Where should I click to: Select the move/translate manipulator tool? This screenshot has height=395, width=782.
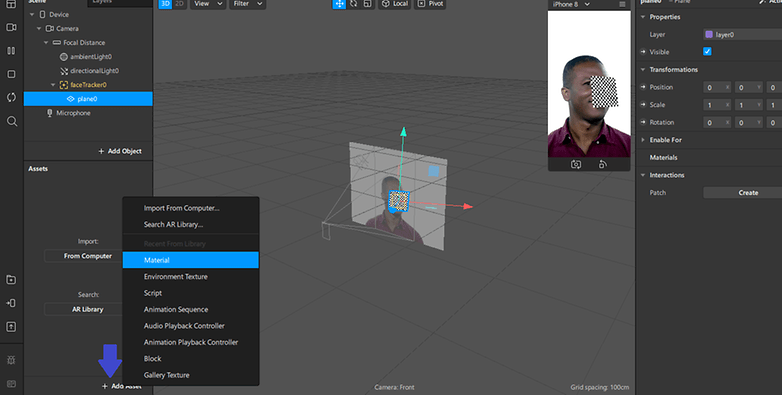coord(339,4)
